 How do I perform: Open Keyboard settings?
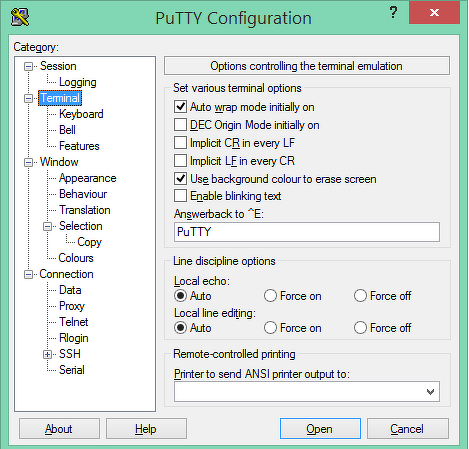pos(81,114)
